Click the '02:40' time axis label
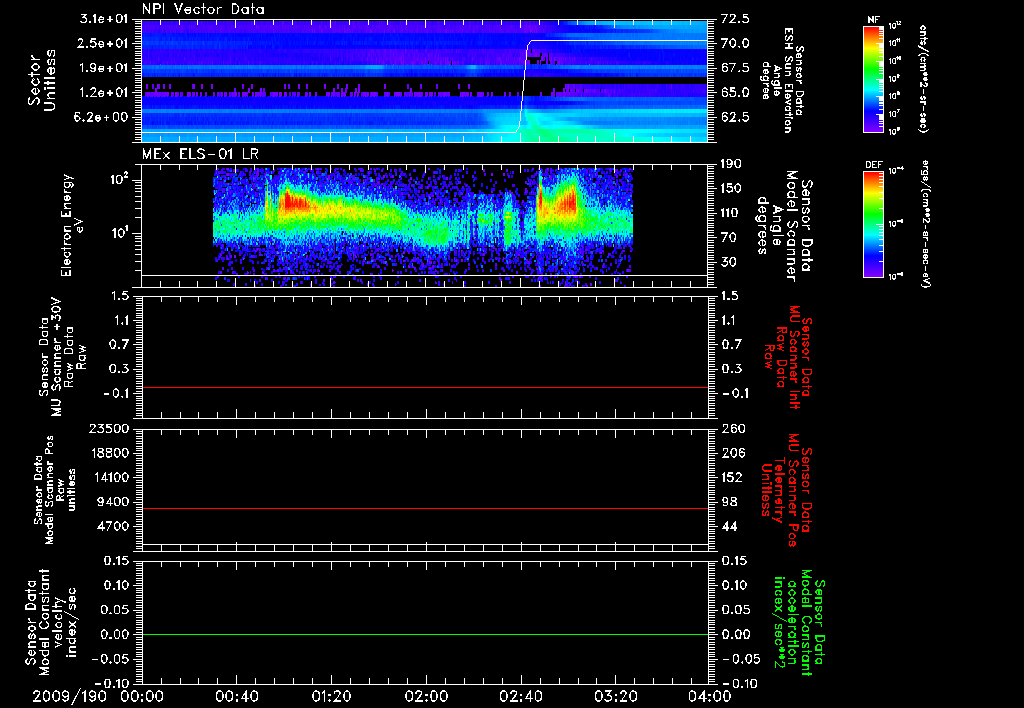The width and height of the screenshot is (1024, 708). click(x=521, y=696)
